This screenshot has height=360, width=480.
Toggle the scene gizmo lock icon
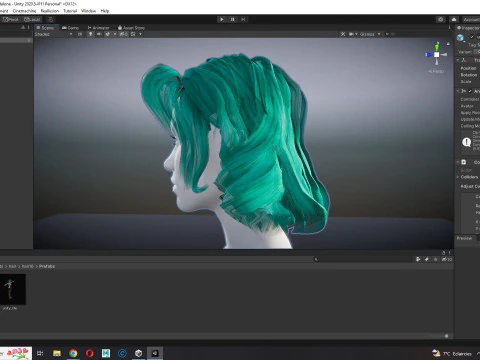448,44
